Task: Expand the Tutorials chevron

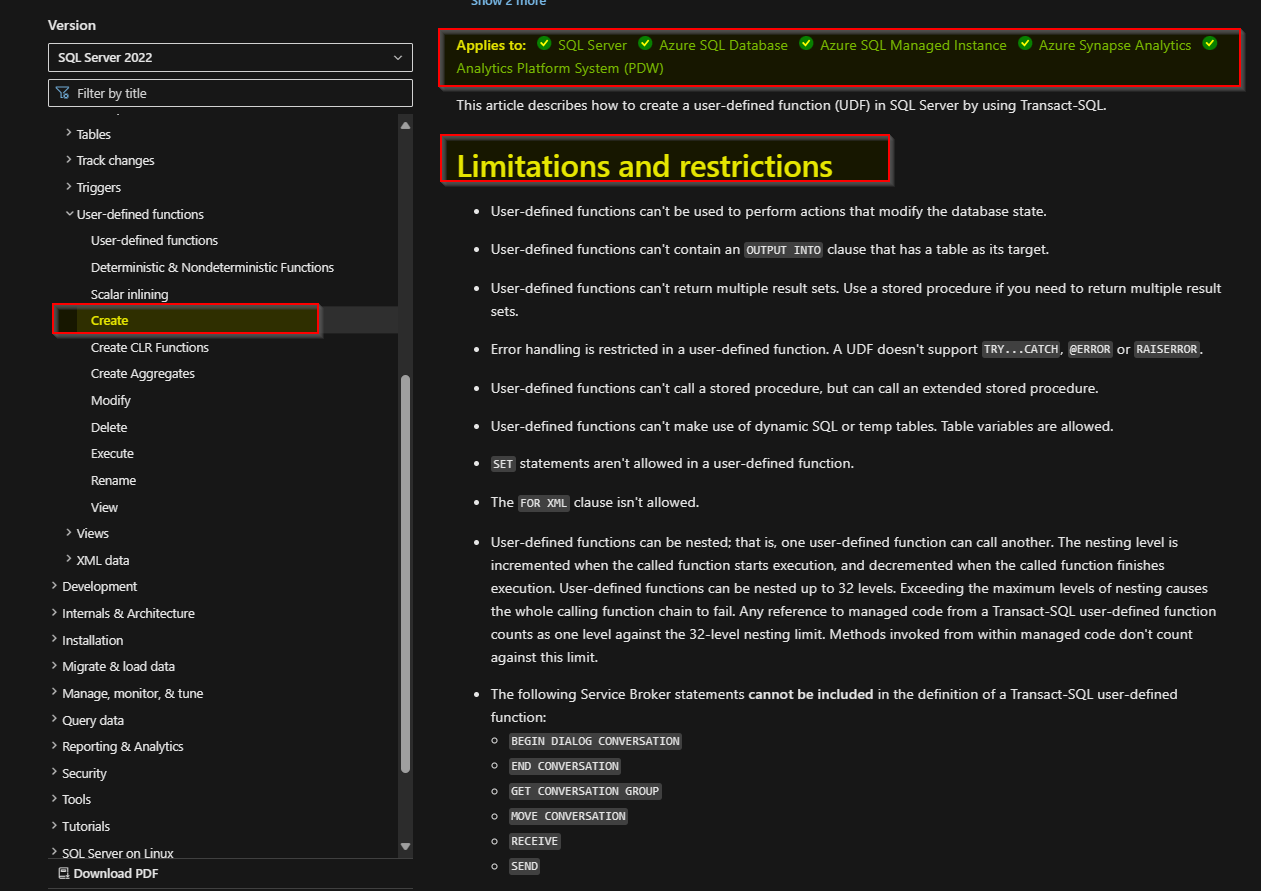Action: click(54, 826)
